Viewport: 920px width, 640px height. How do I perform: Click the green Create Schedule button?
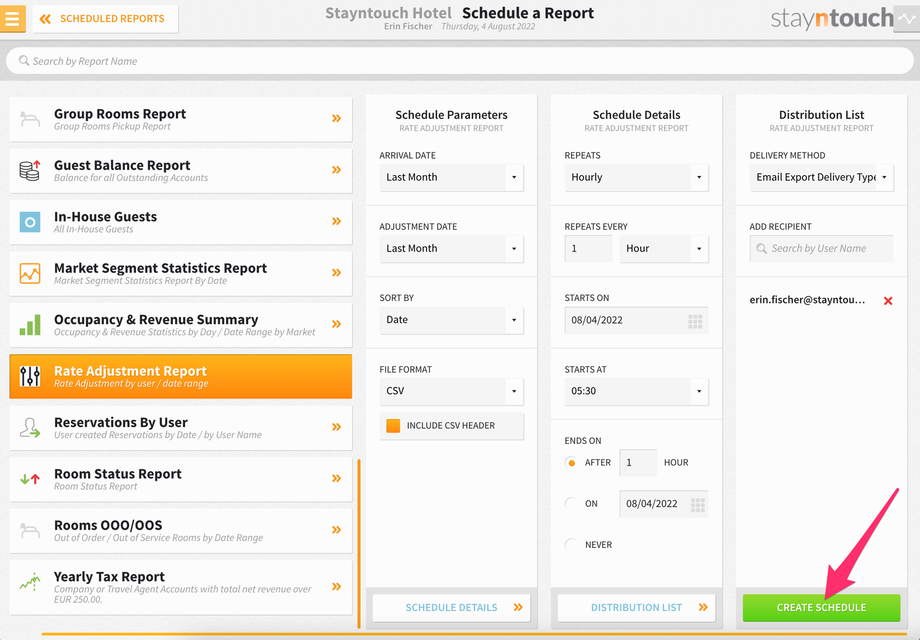[x=821, y=608]
